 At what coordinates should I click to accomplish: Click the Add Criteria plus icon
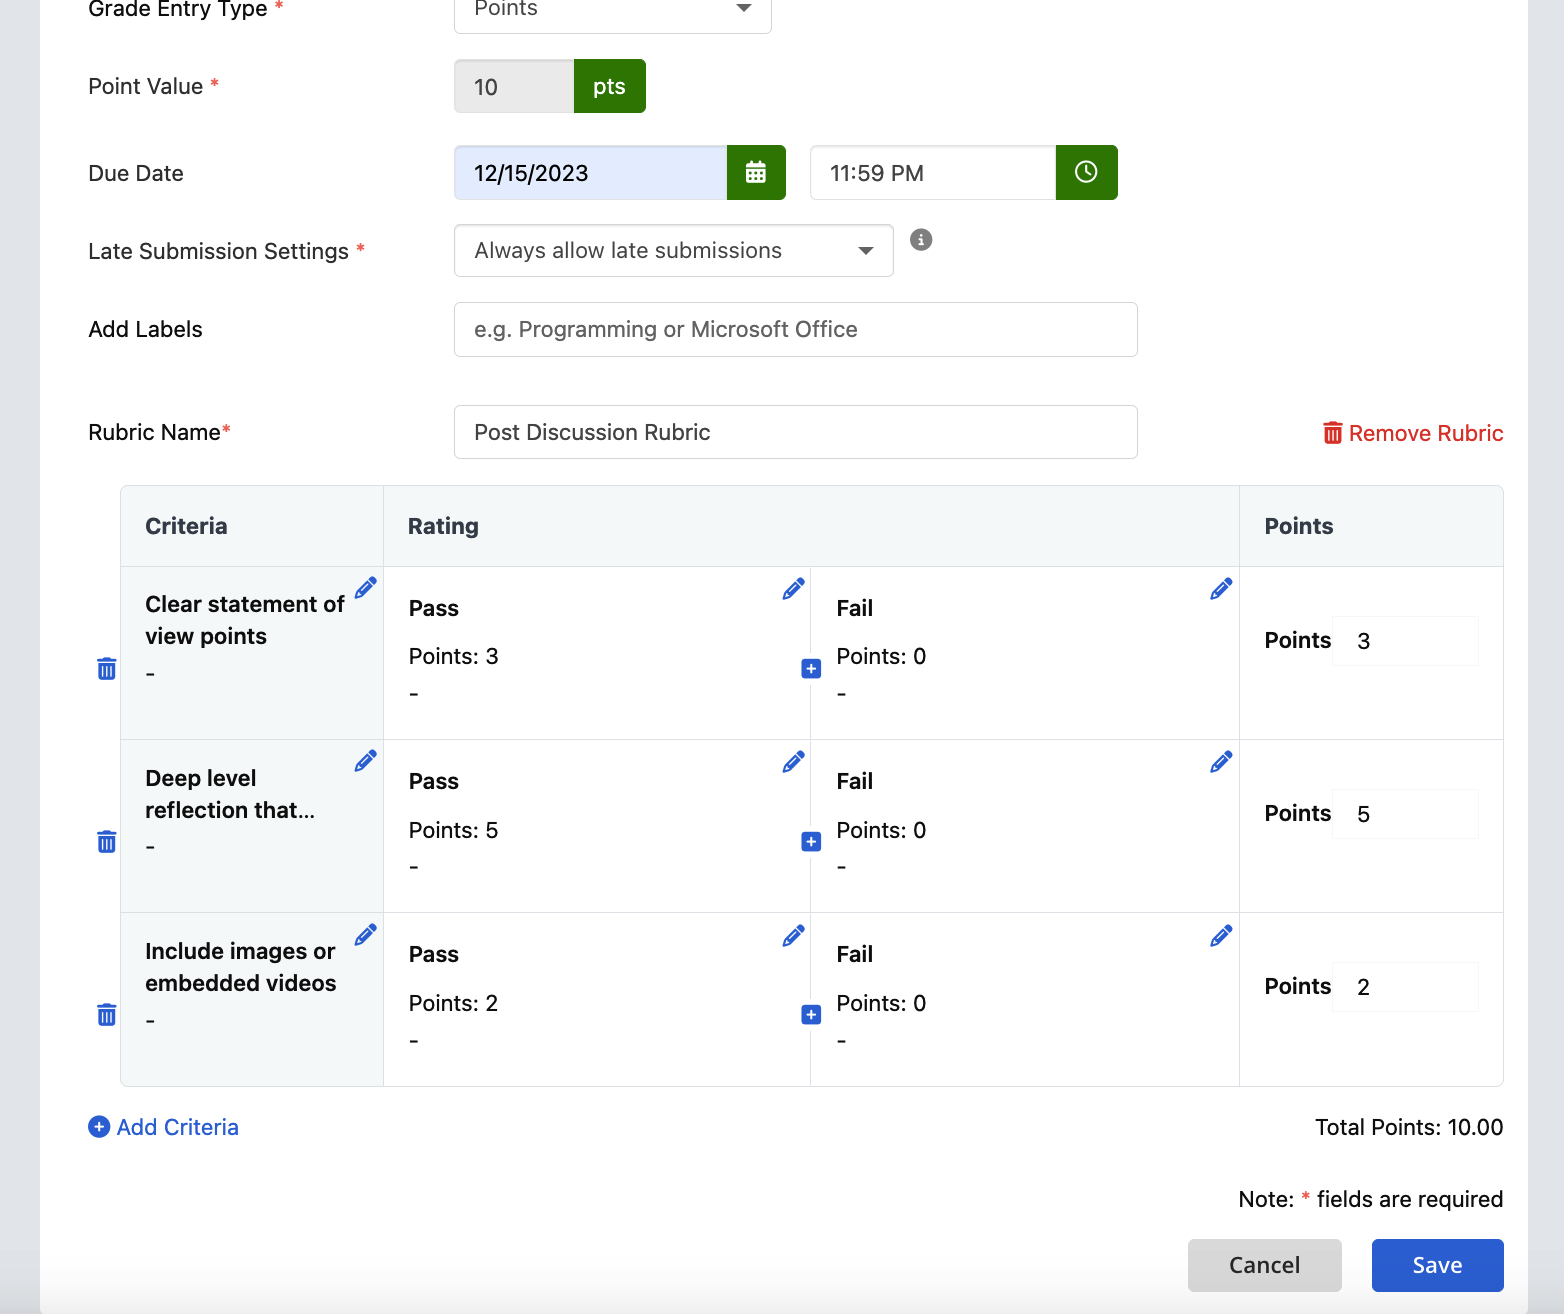(x=99, y=1127)
